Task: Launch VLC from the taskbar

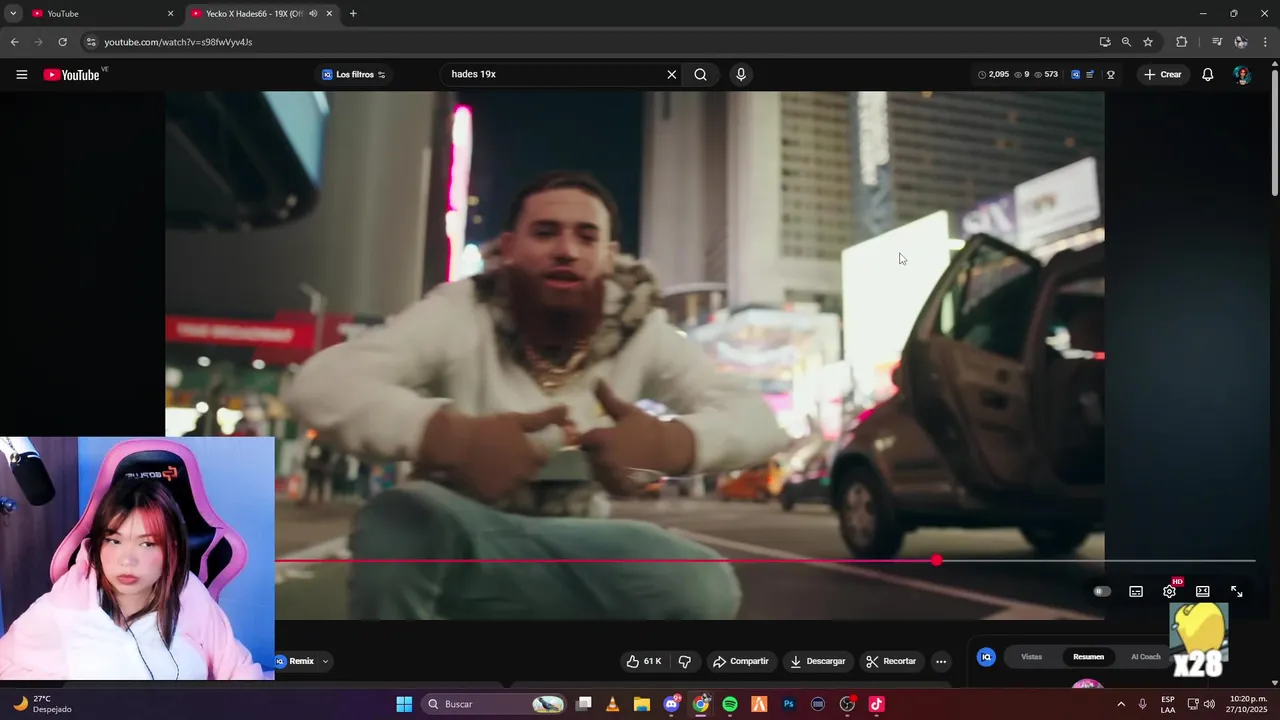Action: click(613, 704)
